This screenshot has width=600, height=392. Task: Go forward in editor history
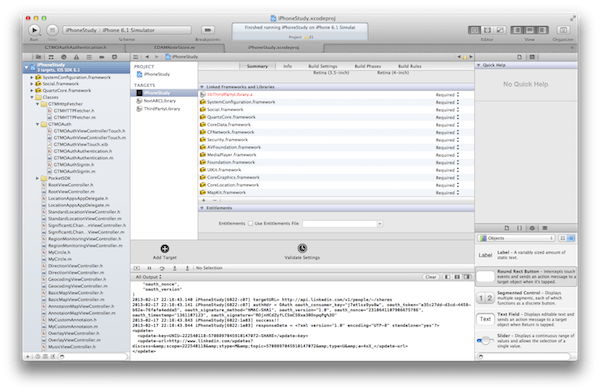pos(157,57)
